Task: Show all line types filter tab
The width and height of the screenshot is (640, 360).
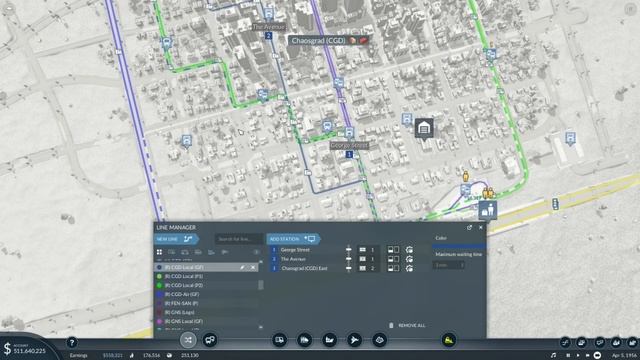Action: (159, 252)
